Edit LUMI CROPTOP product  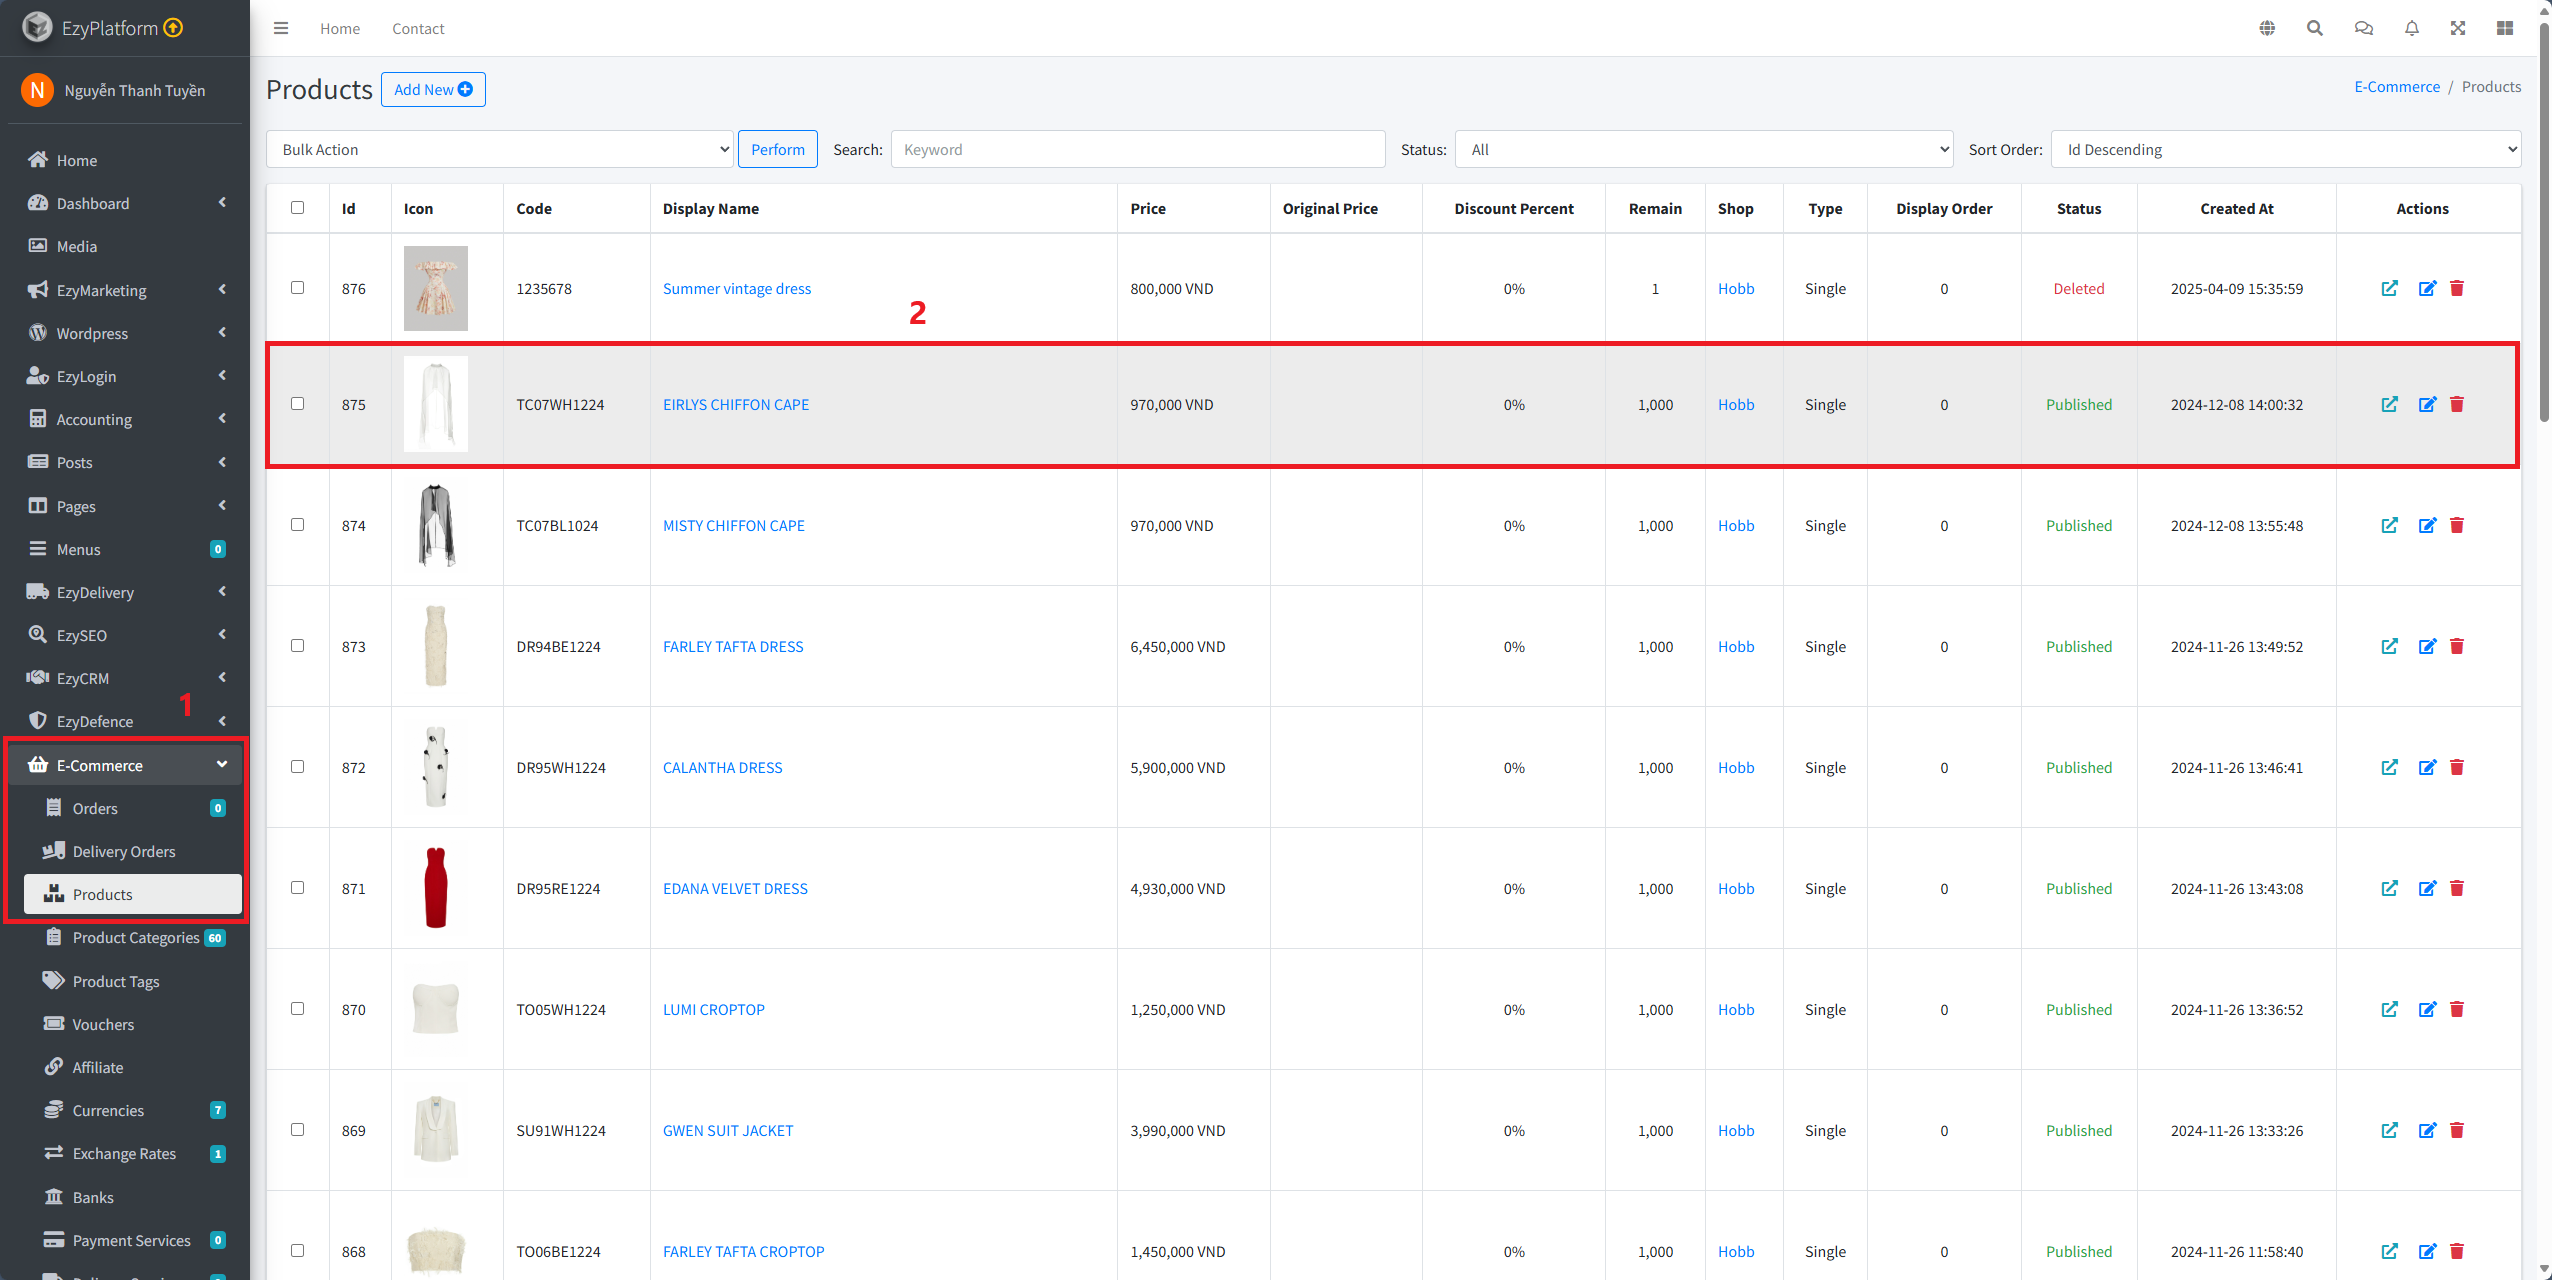pos(2427,1009)
